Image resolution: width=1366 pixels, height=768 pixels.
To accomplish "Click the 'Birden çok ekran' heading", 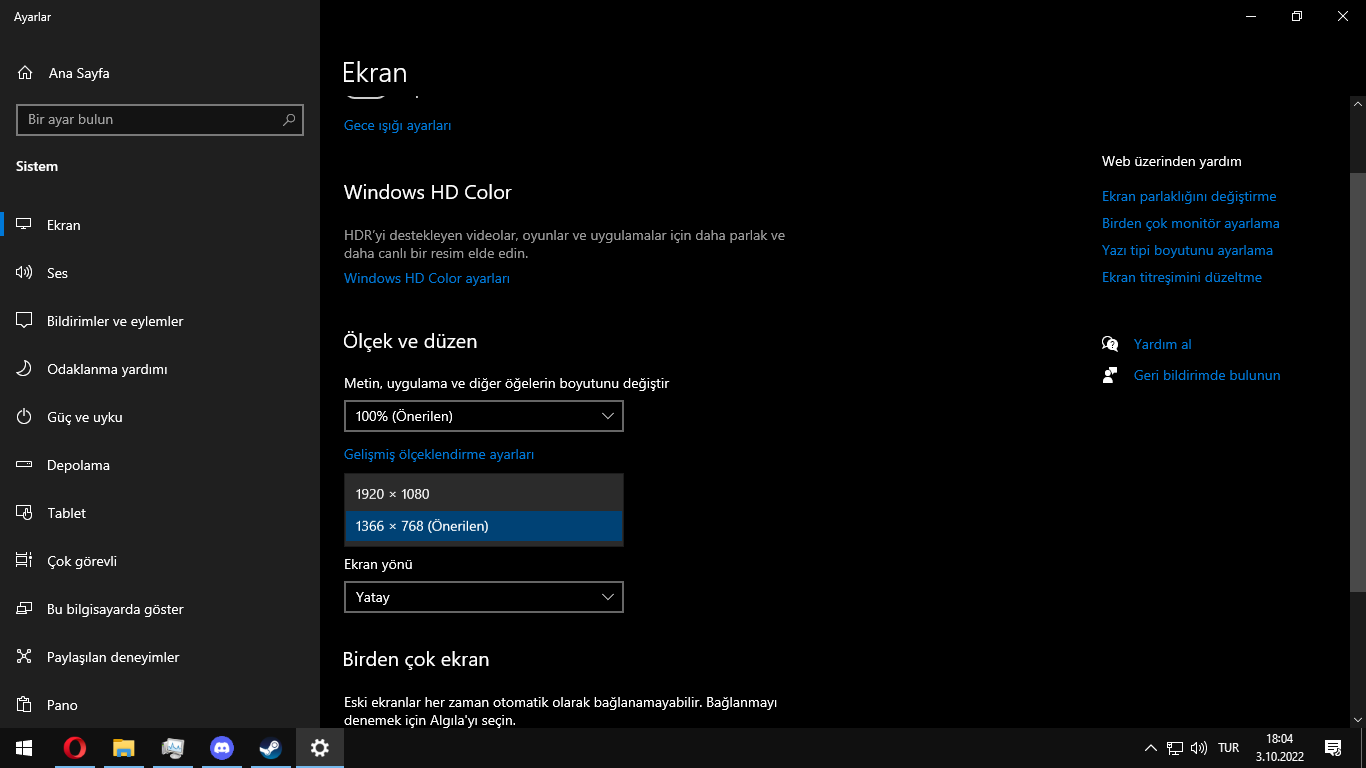I will 416,659.
